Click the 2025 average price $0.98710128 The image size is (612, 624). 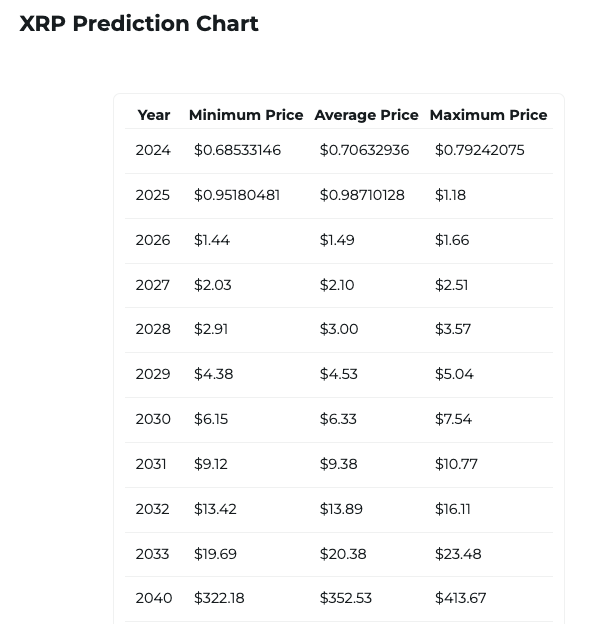[362, 195]
